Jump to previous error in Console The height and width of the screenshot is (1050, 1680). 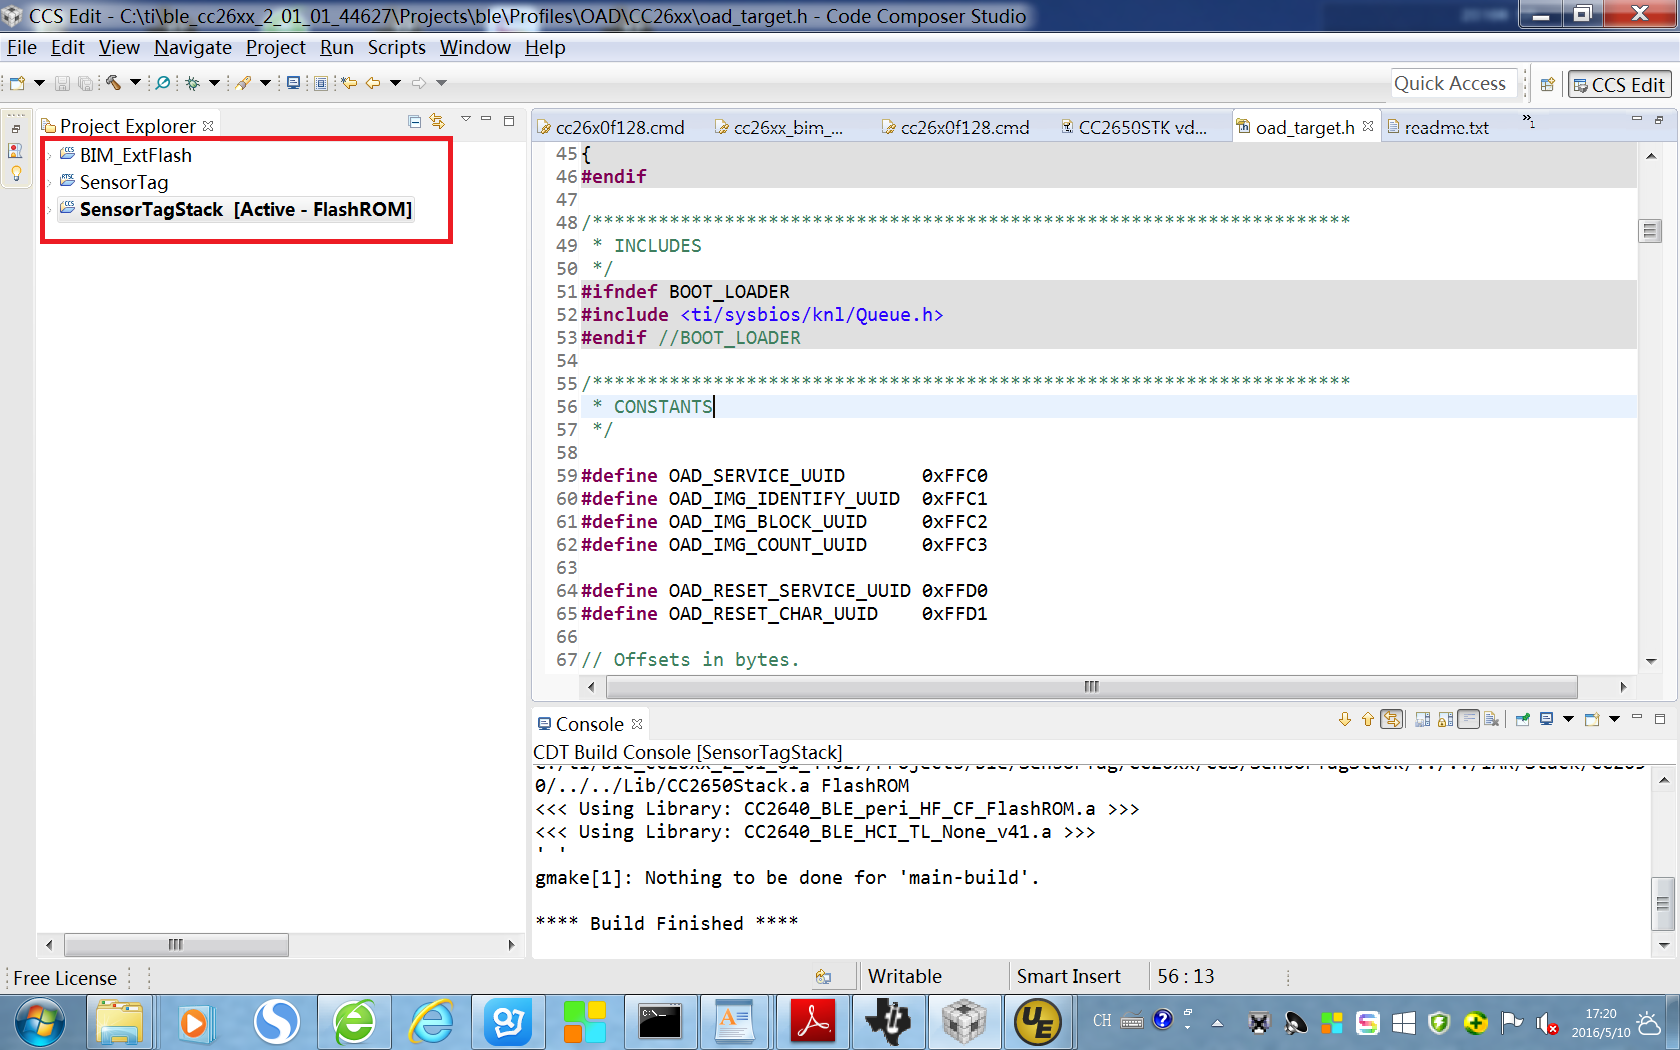pos(1368,719)
